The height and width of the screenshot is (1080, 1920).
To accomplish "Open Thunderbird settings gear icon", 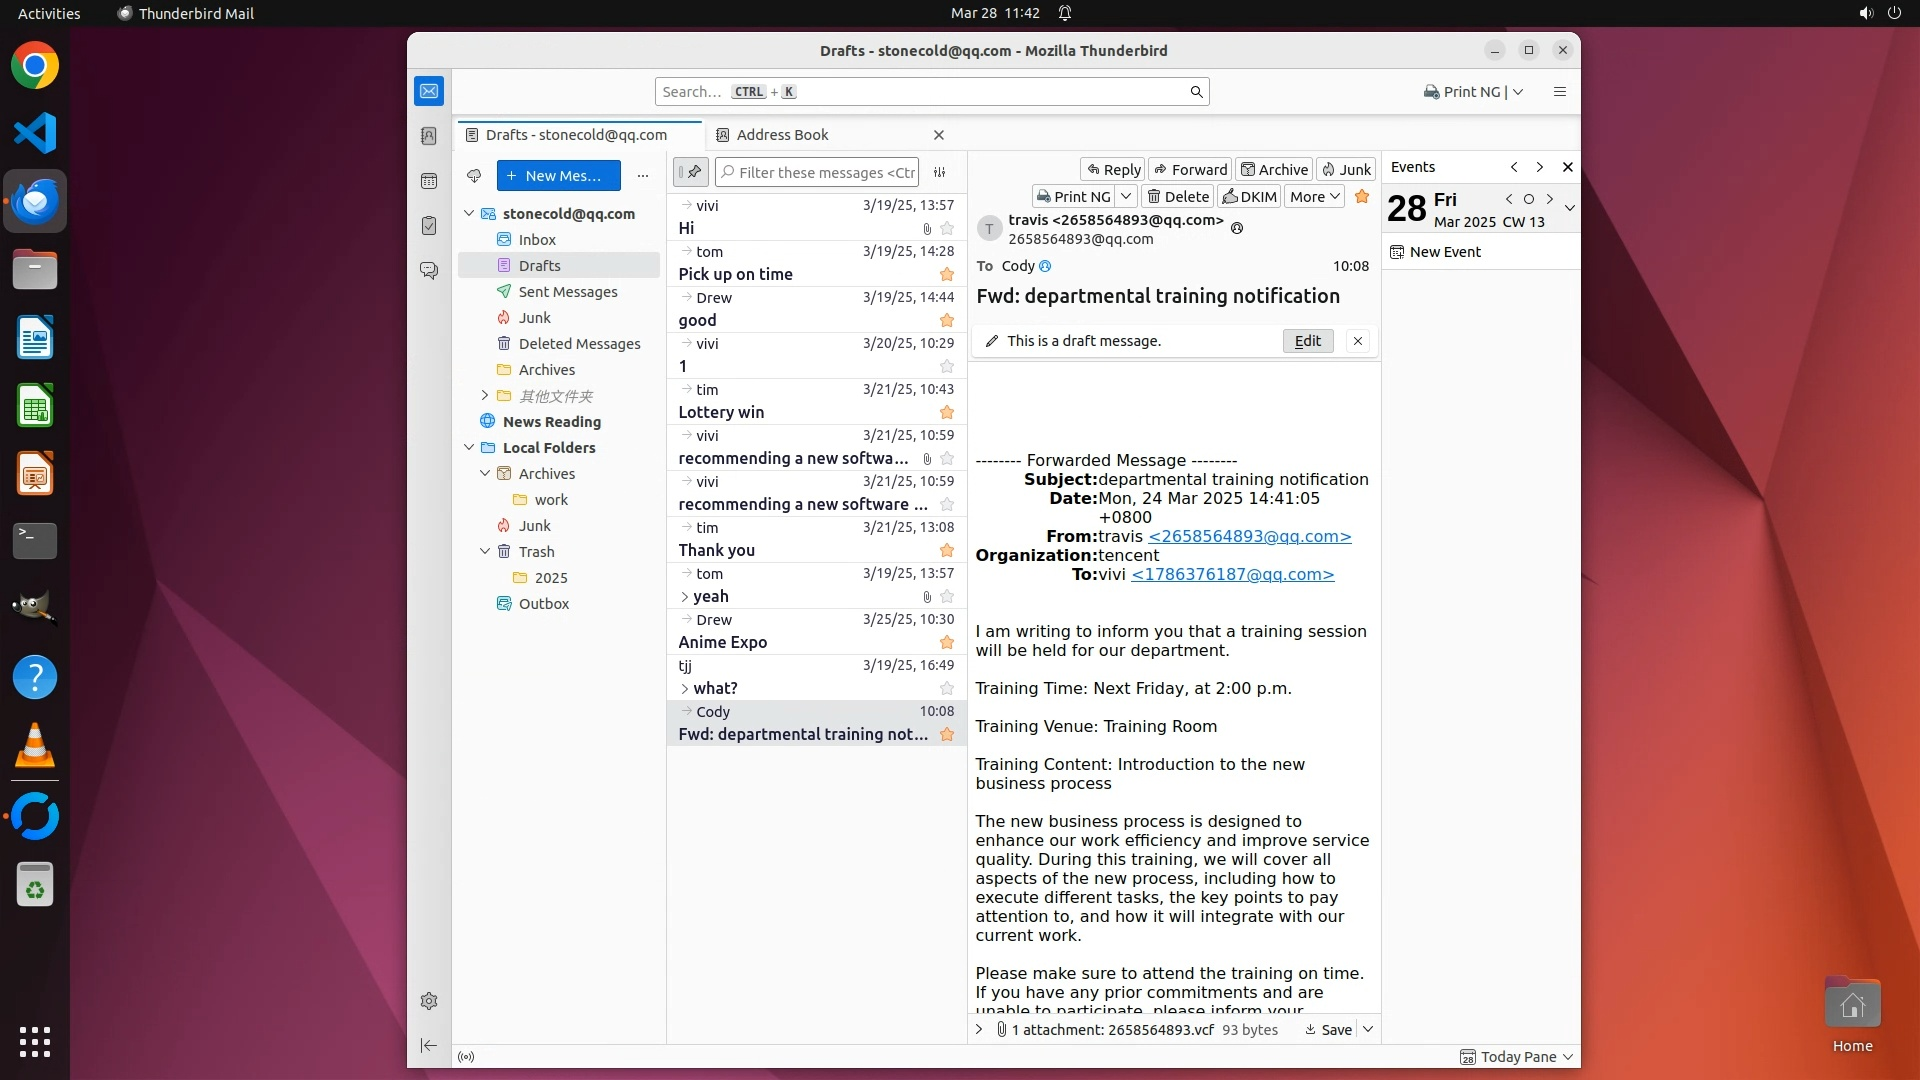I will pyautogui.click(x=429, y=1001).
